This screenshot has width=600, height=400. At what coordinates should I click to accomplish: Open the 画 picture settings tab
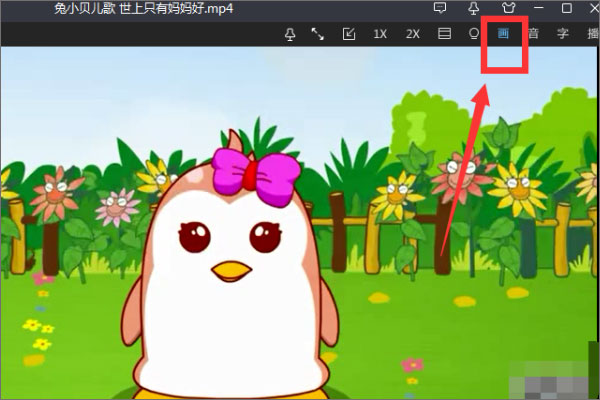[504, 34]
